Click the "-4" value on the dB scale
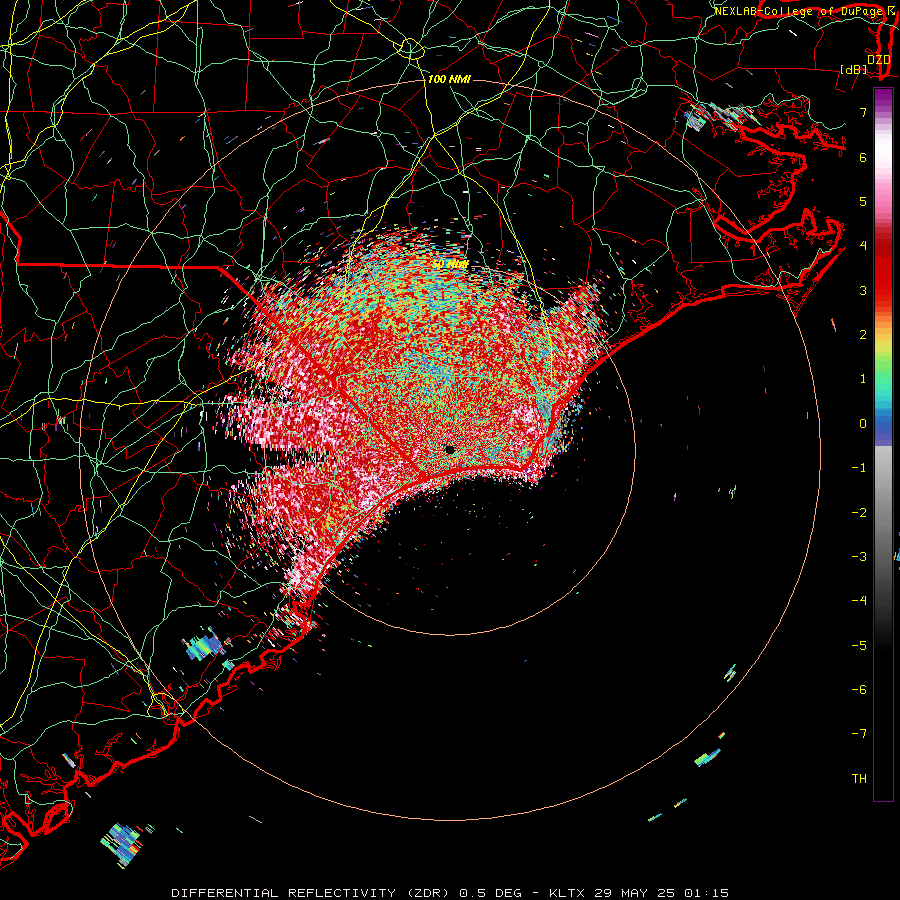This screenshot has height=900, width=900. (x=859, y=600)
